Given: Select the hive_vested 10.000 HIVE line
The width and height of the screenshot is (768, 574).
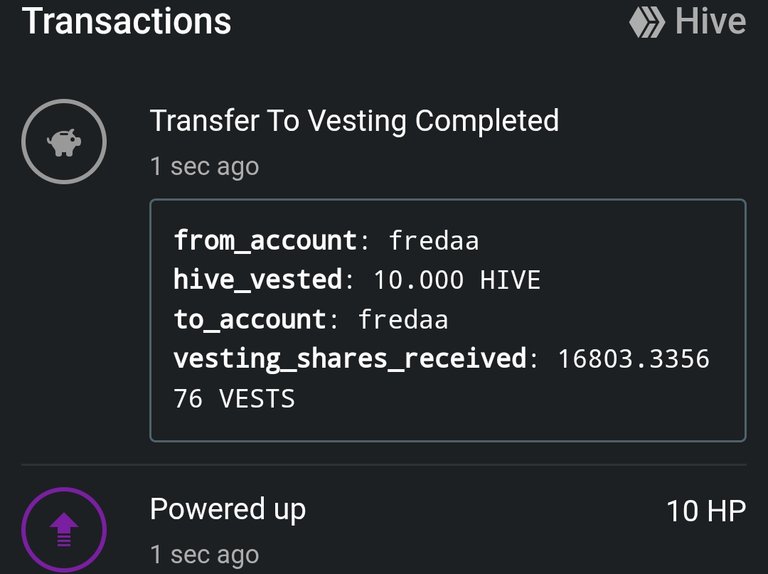Looking at the screenshot, I should [x=357, y=280].
